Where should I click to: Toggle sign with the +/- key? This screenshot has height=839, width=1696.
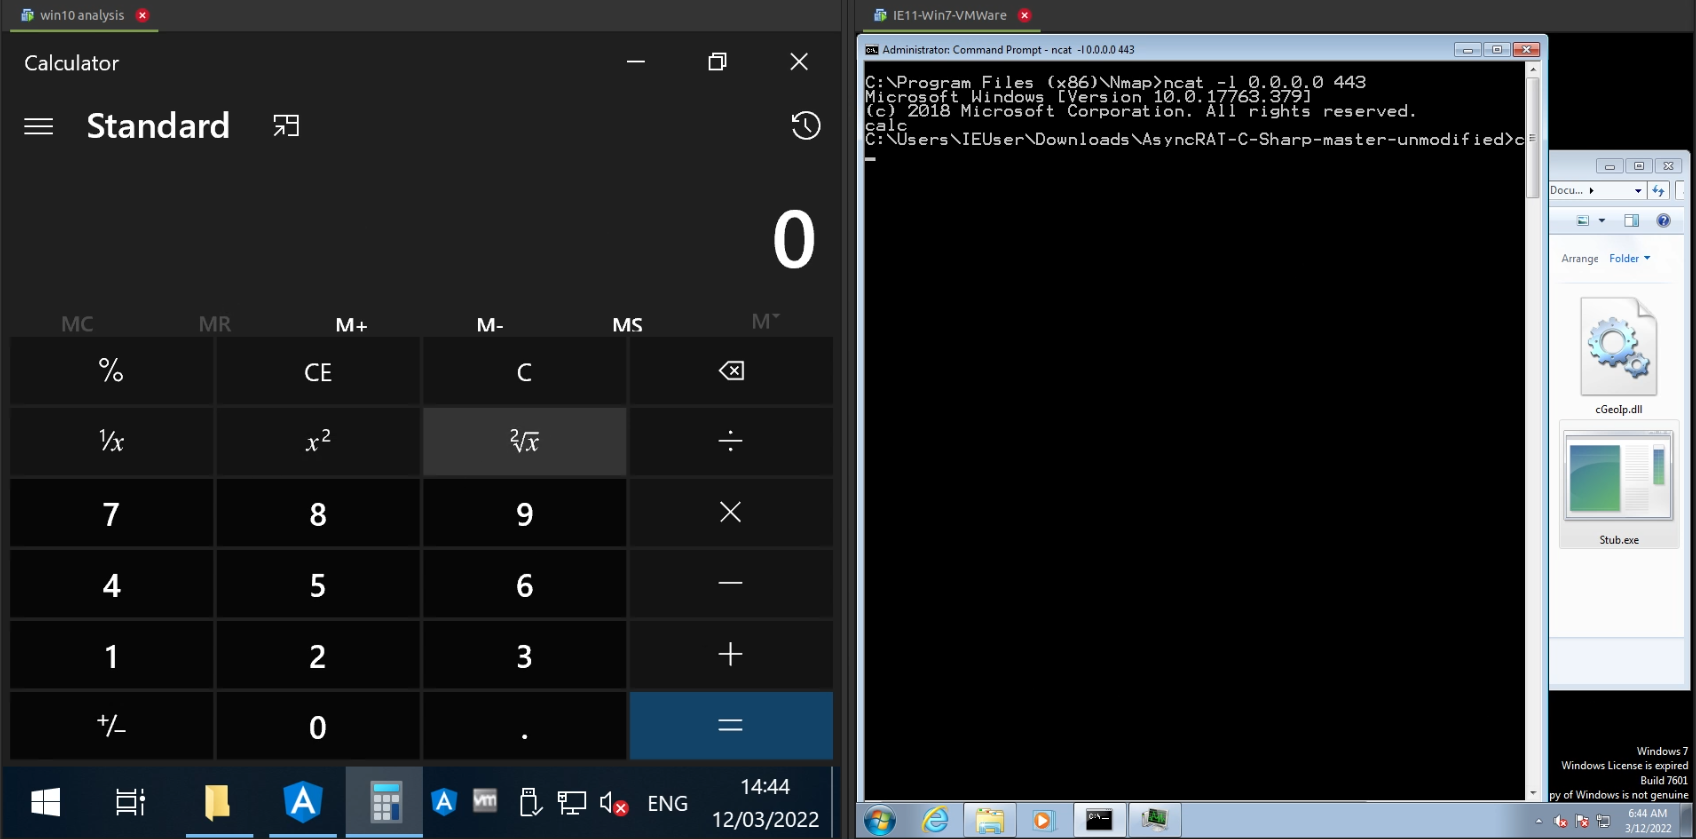pyautogui.click(x=111, y=726)
